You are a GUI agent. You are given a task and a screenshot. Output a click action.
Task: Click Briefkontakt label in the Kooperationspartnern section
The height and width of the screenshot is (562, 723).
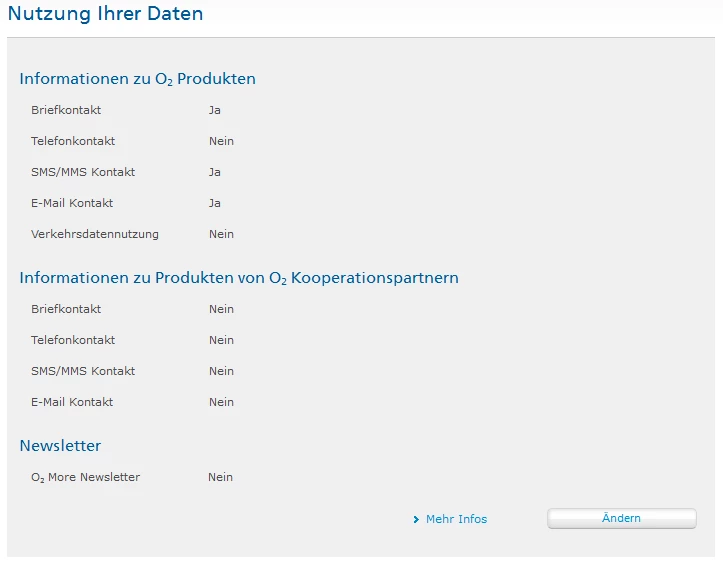pos(66,309)
